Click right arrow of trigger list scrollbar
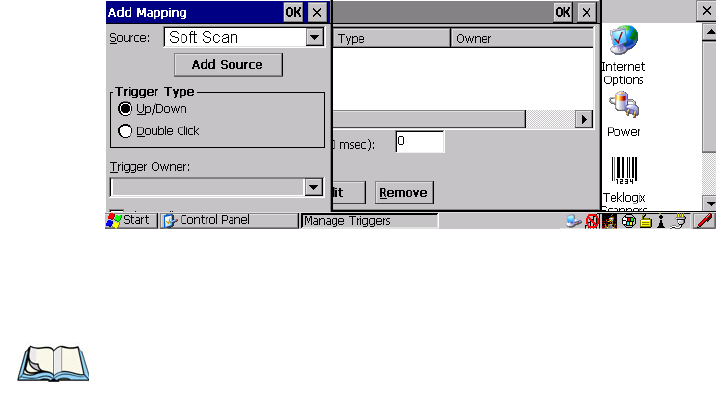Screen dimensions: 716x395 pyautogui.click(x=584, y=120)
